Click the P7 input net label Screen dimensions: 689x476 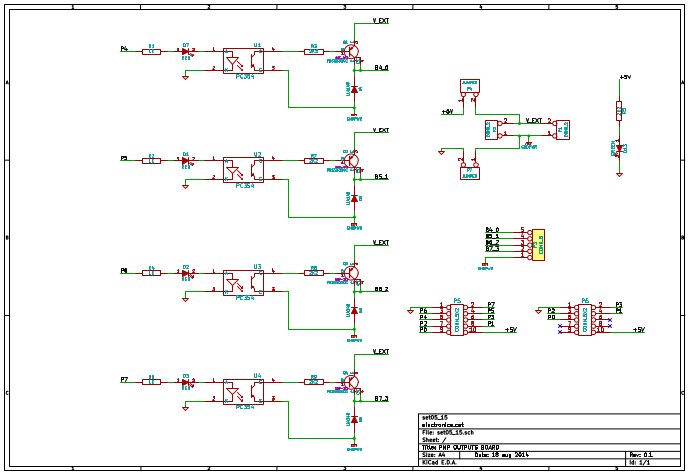[124, 379]
